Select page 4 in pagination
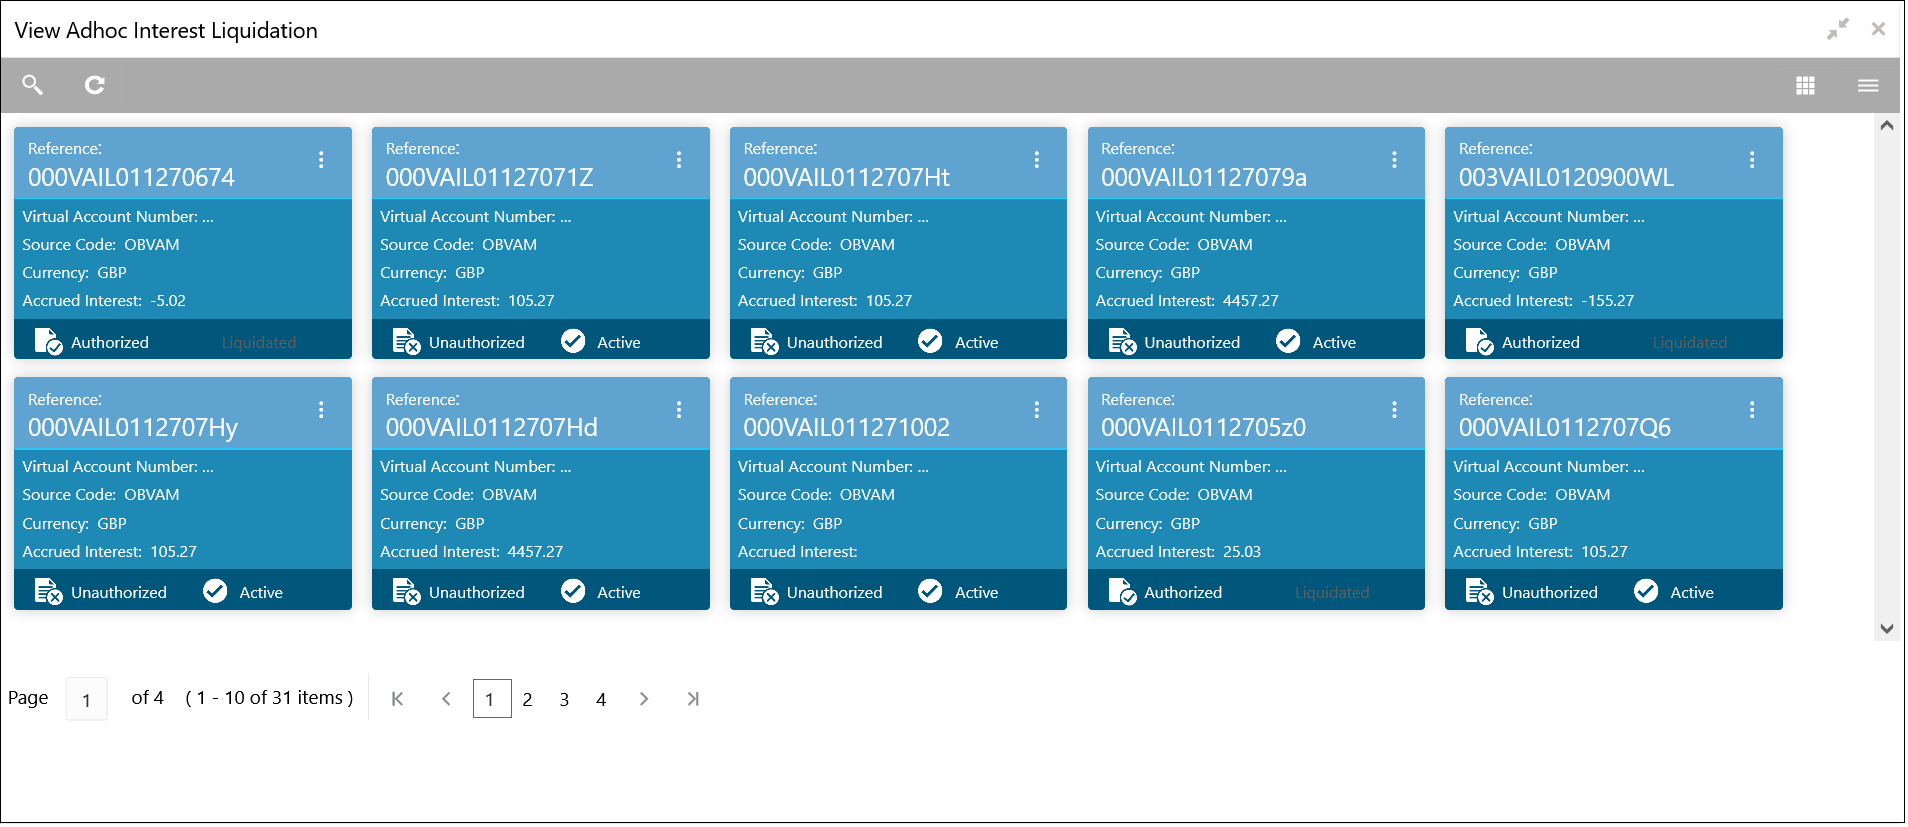 click(x=601, y=700)
